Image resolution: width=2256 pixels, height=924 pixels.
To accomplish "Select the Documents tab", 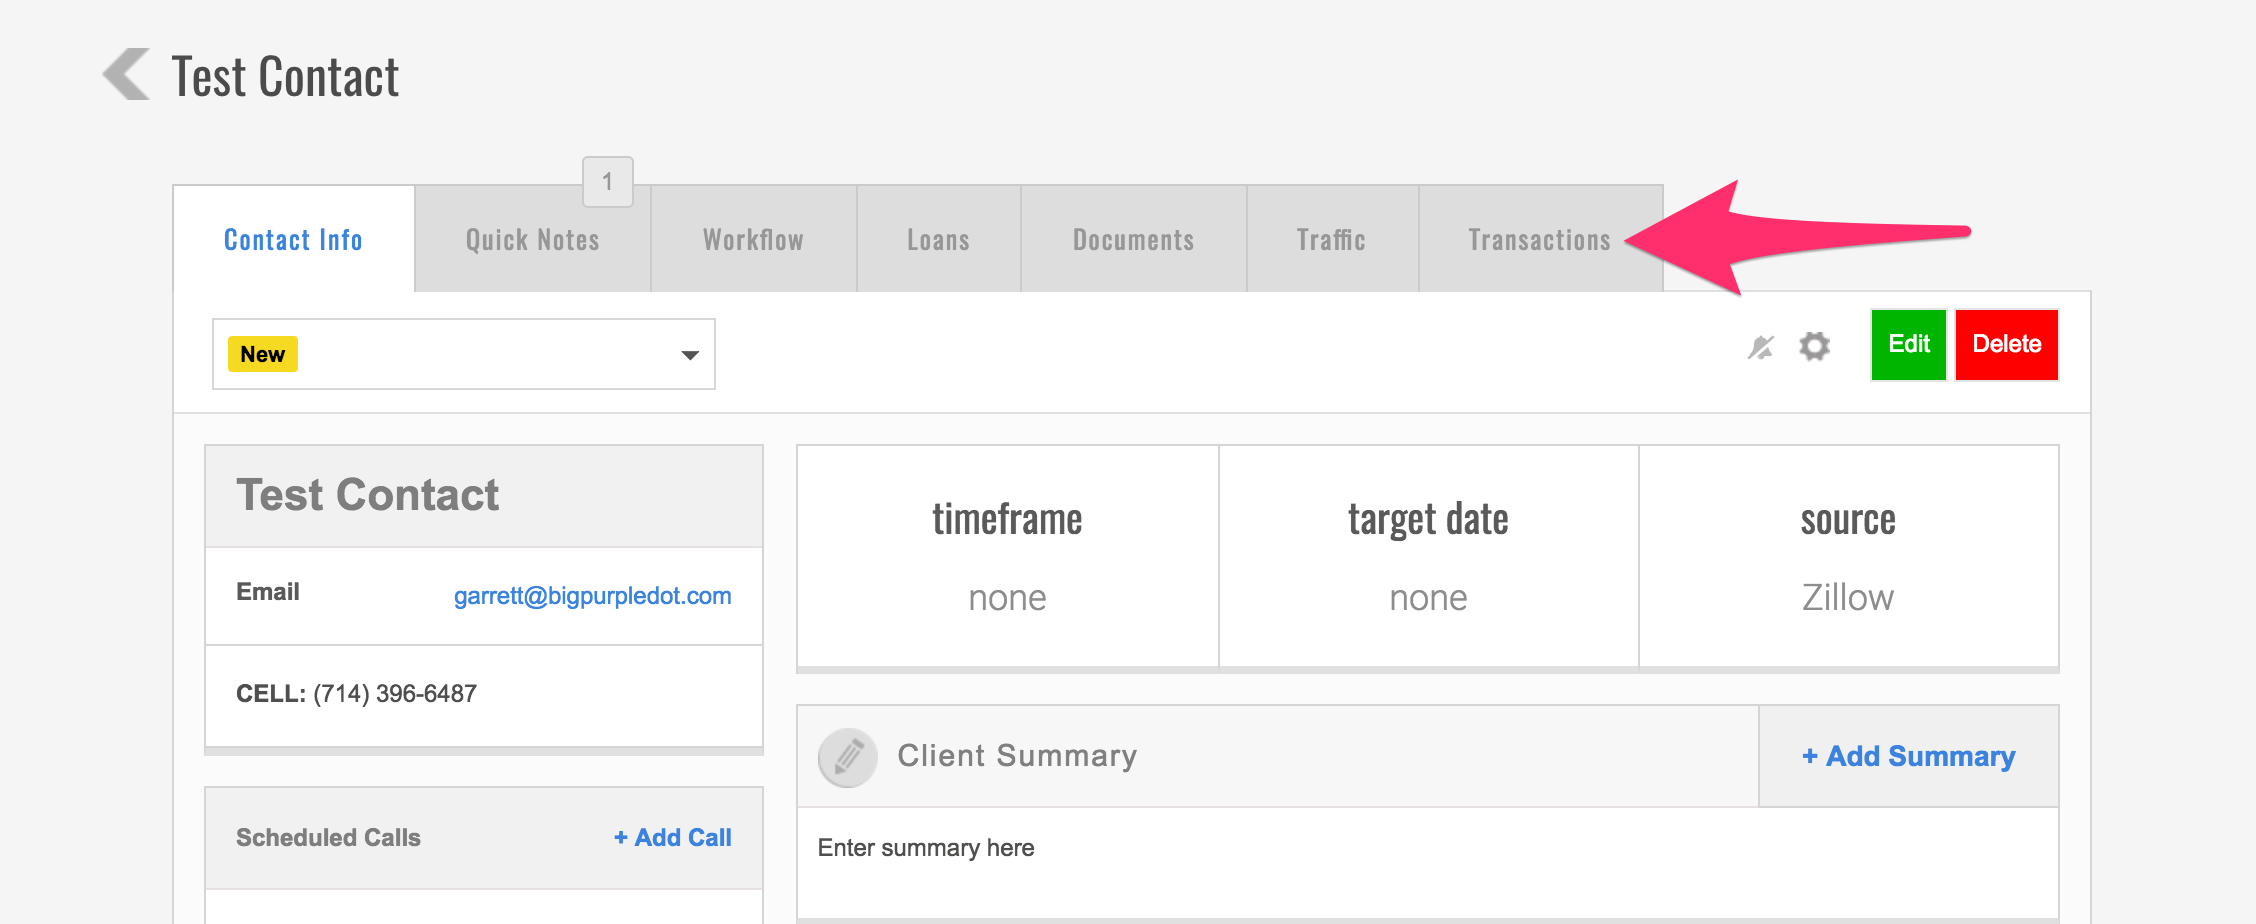I will [x=1133, y=241].
